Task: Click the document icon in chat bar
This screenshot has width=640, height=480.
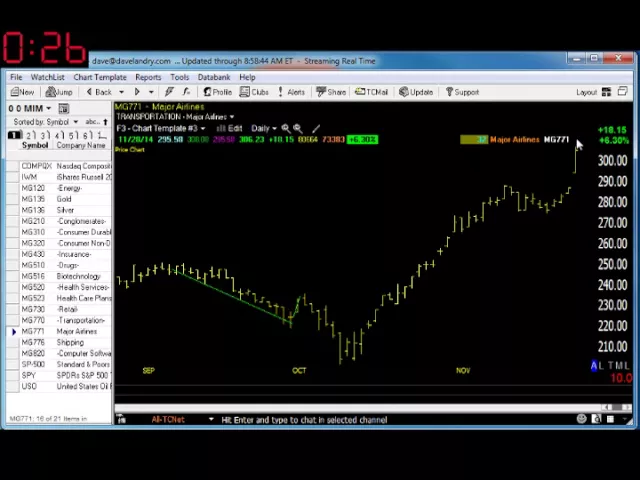Action: point(596,419)
